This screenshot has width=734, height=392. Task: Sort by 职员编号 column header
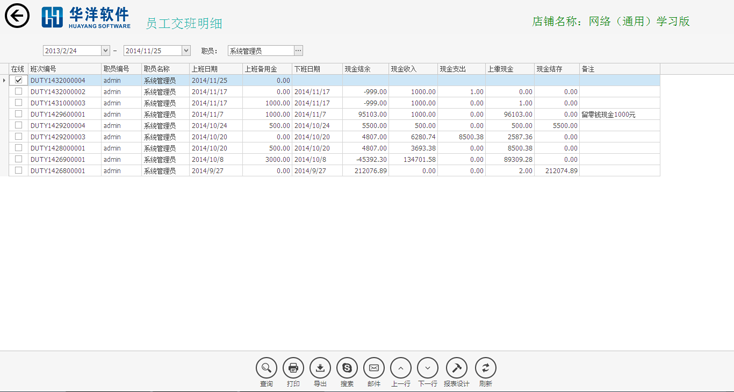121,69
